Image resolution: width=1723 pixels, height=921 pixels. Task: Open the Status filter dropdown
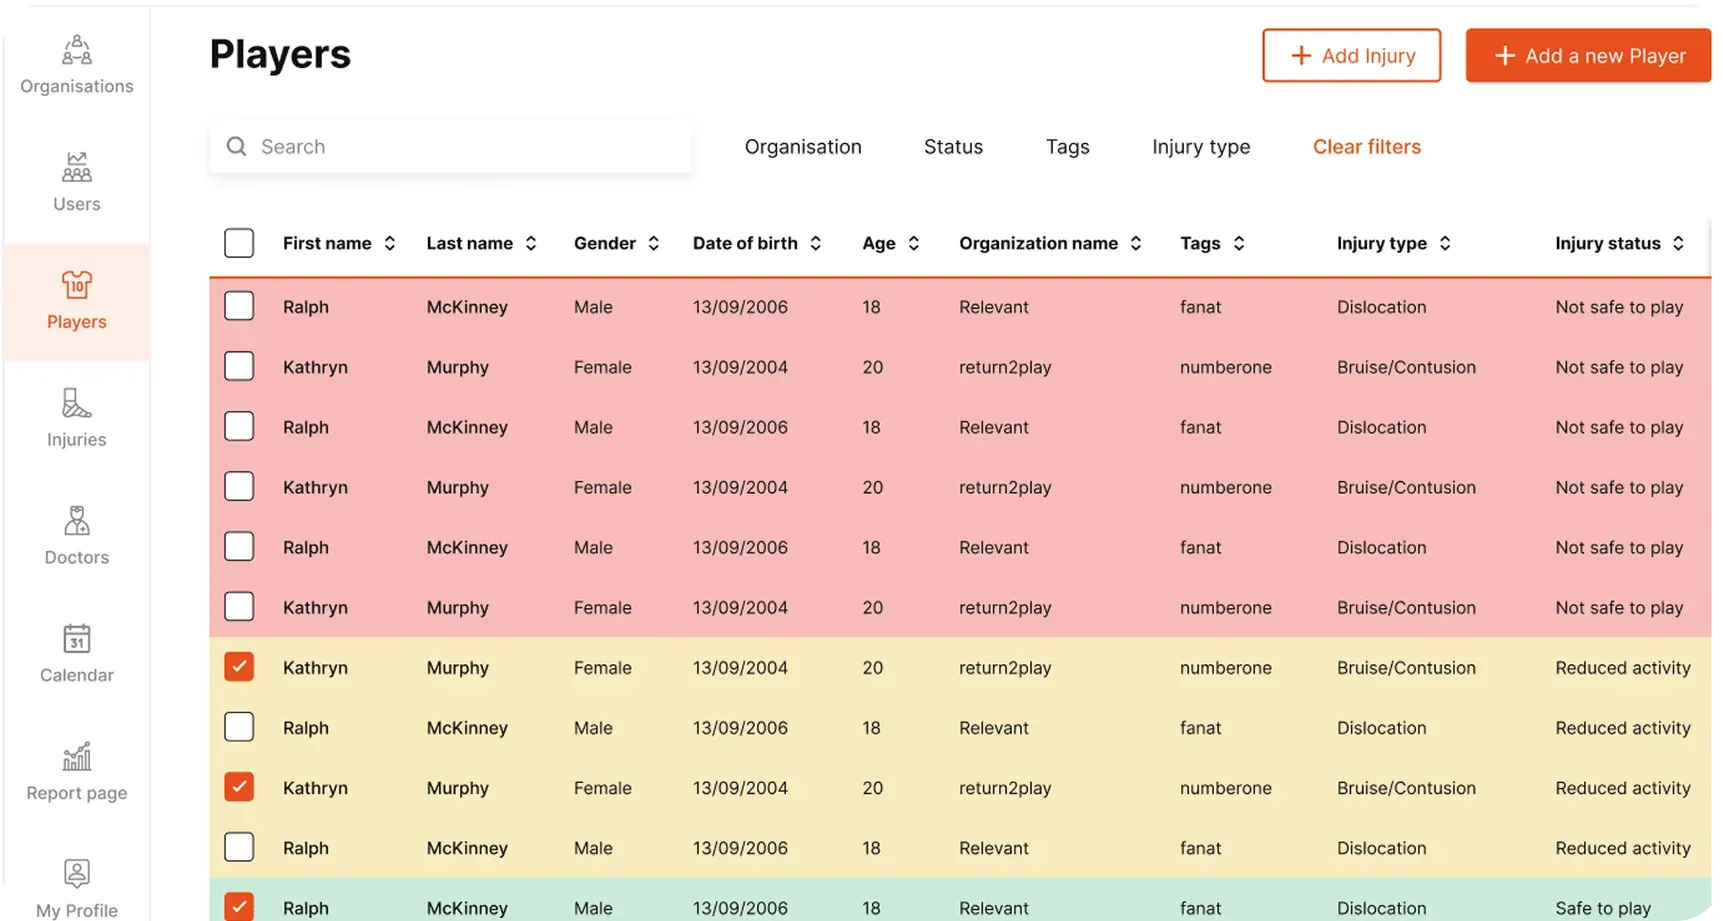coord(953,147)
